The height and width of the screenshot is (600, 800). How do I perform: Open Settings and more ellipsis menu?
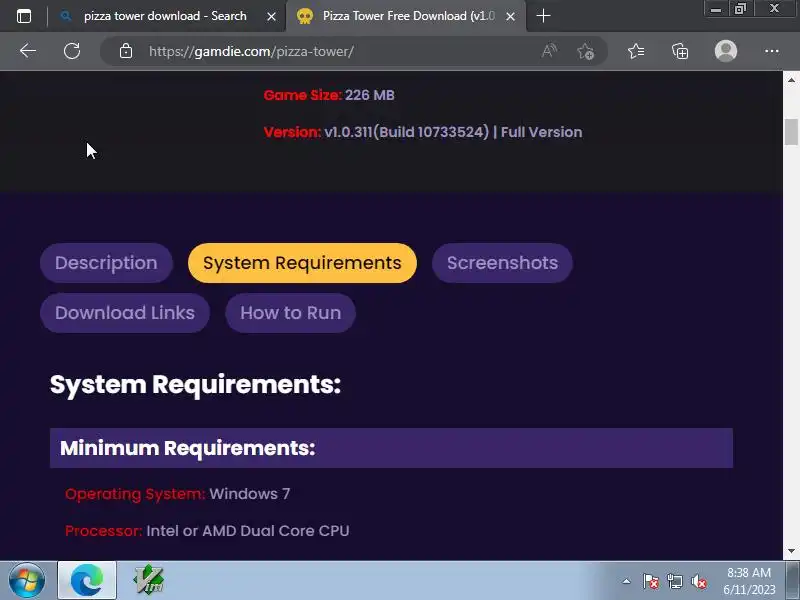pos(771,51)
